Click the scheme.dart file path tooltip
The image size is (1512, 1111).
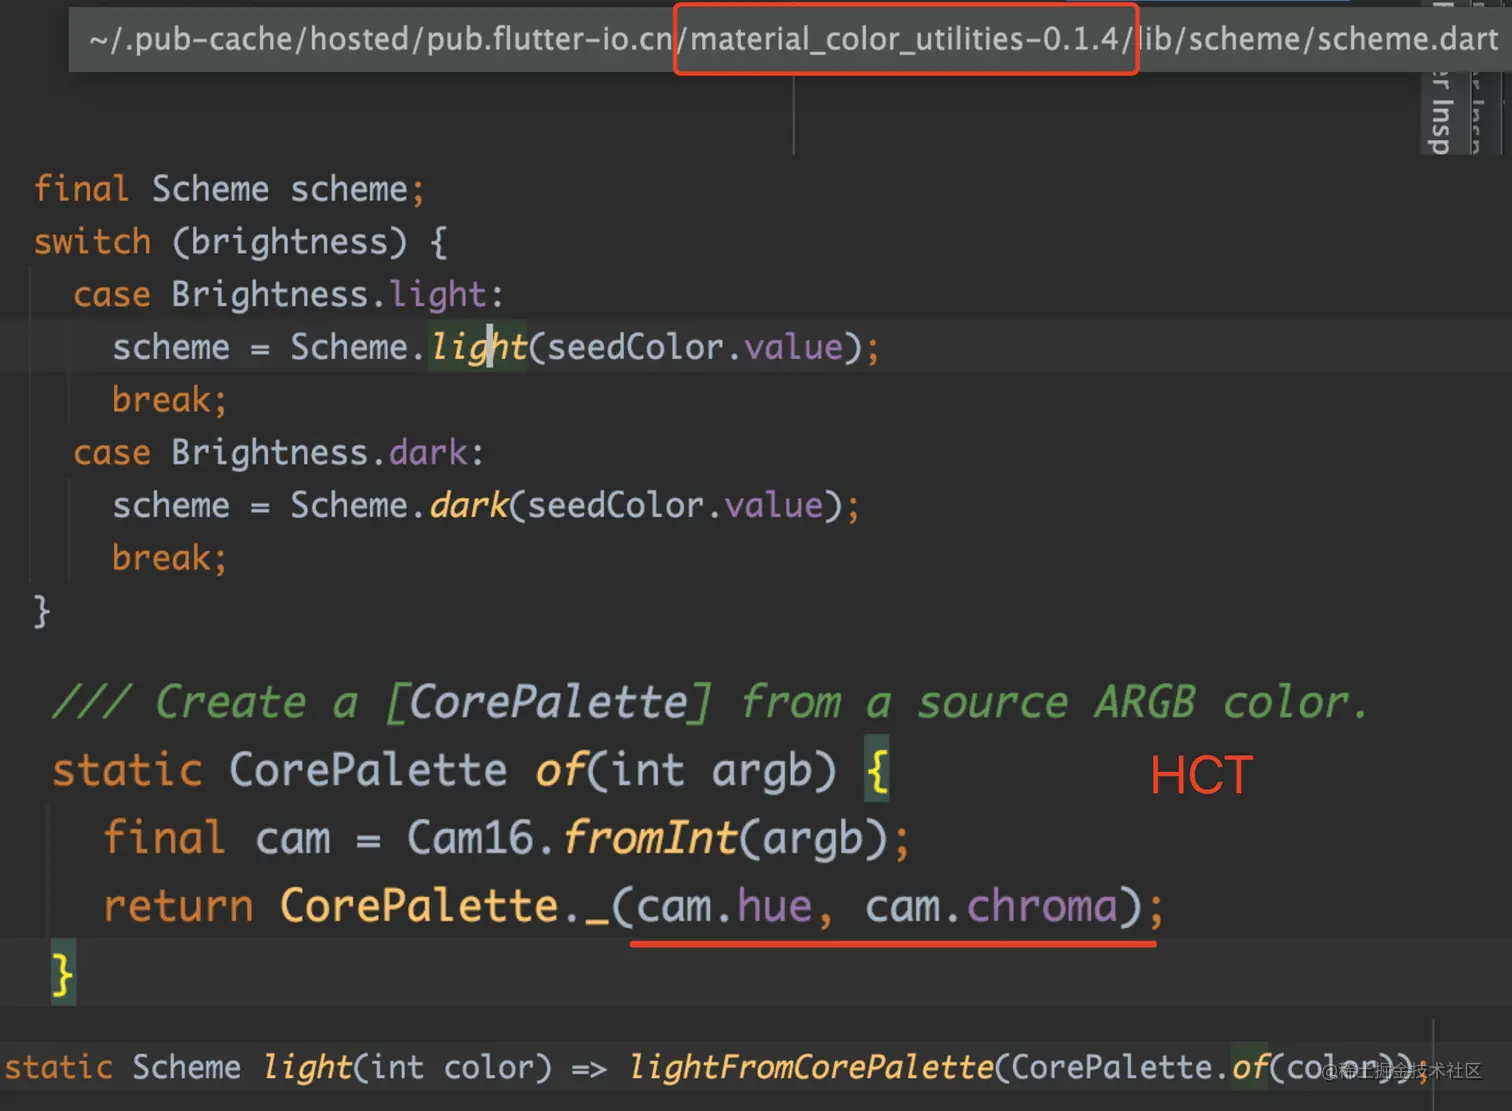tap(789, 39)
